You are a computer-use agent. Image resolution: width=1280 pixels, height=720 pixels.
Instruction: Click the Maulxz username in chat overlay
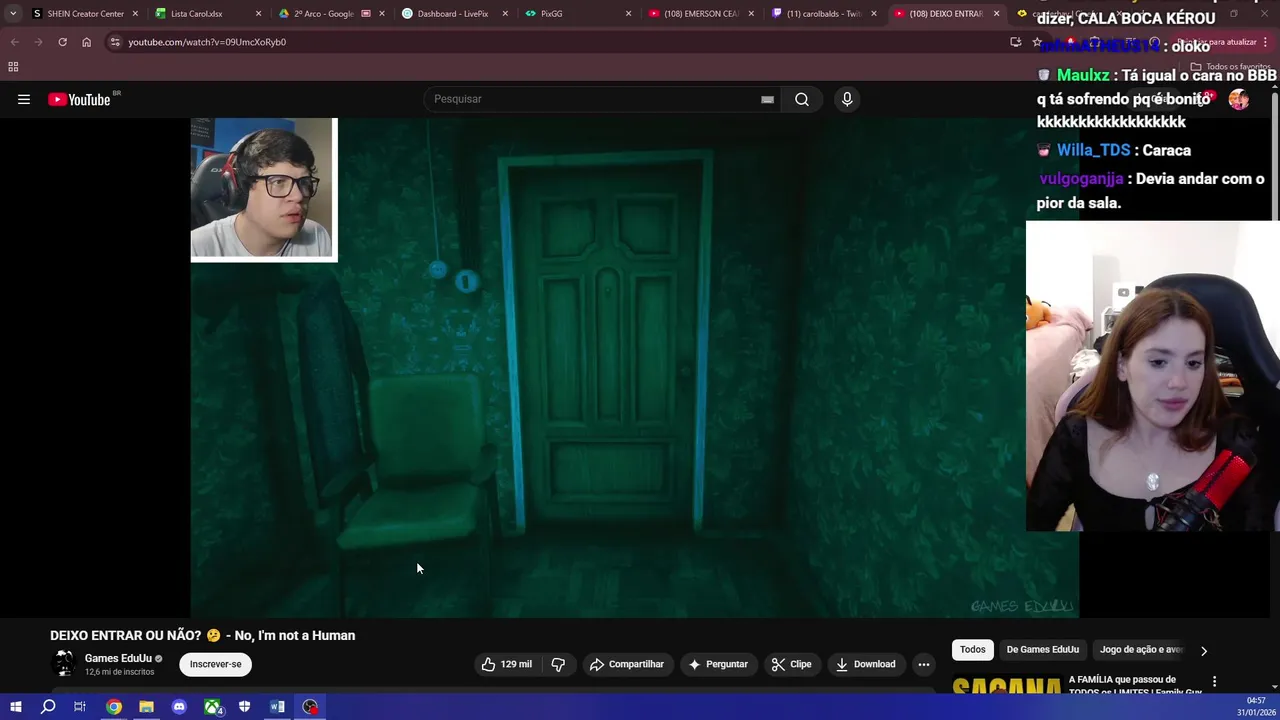pos(1083,76)
